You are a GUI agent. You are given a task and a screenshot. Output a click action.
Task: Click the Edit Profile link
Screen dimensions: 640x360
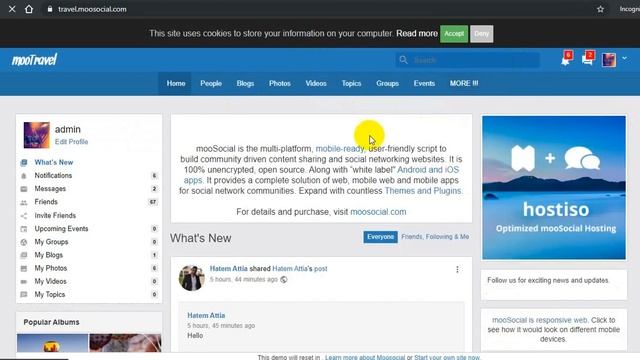coord(71,142)
